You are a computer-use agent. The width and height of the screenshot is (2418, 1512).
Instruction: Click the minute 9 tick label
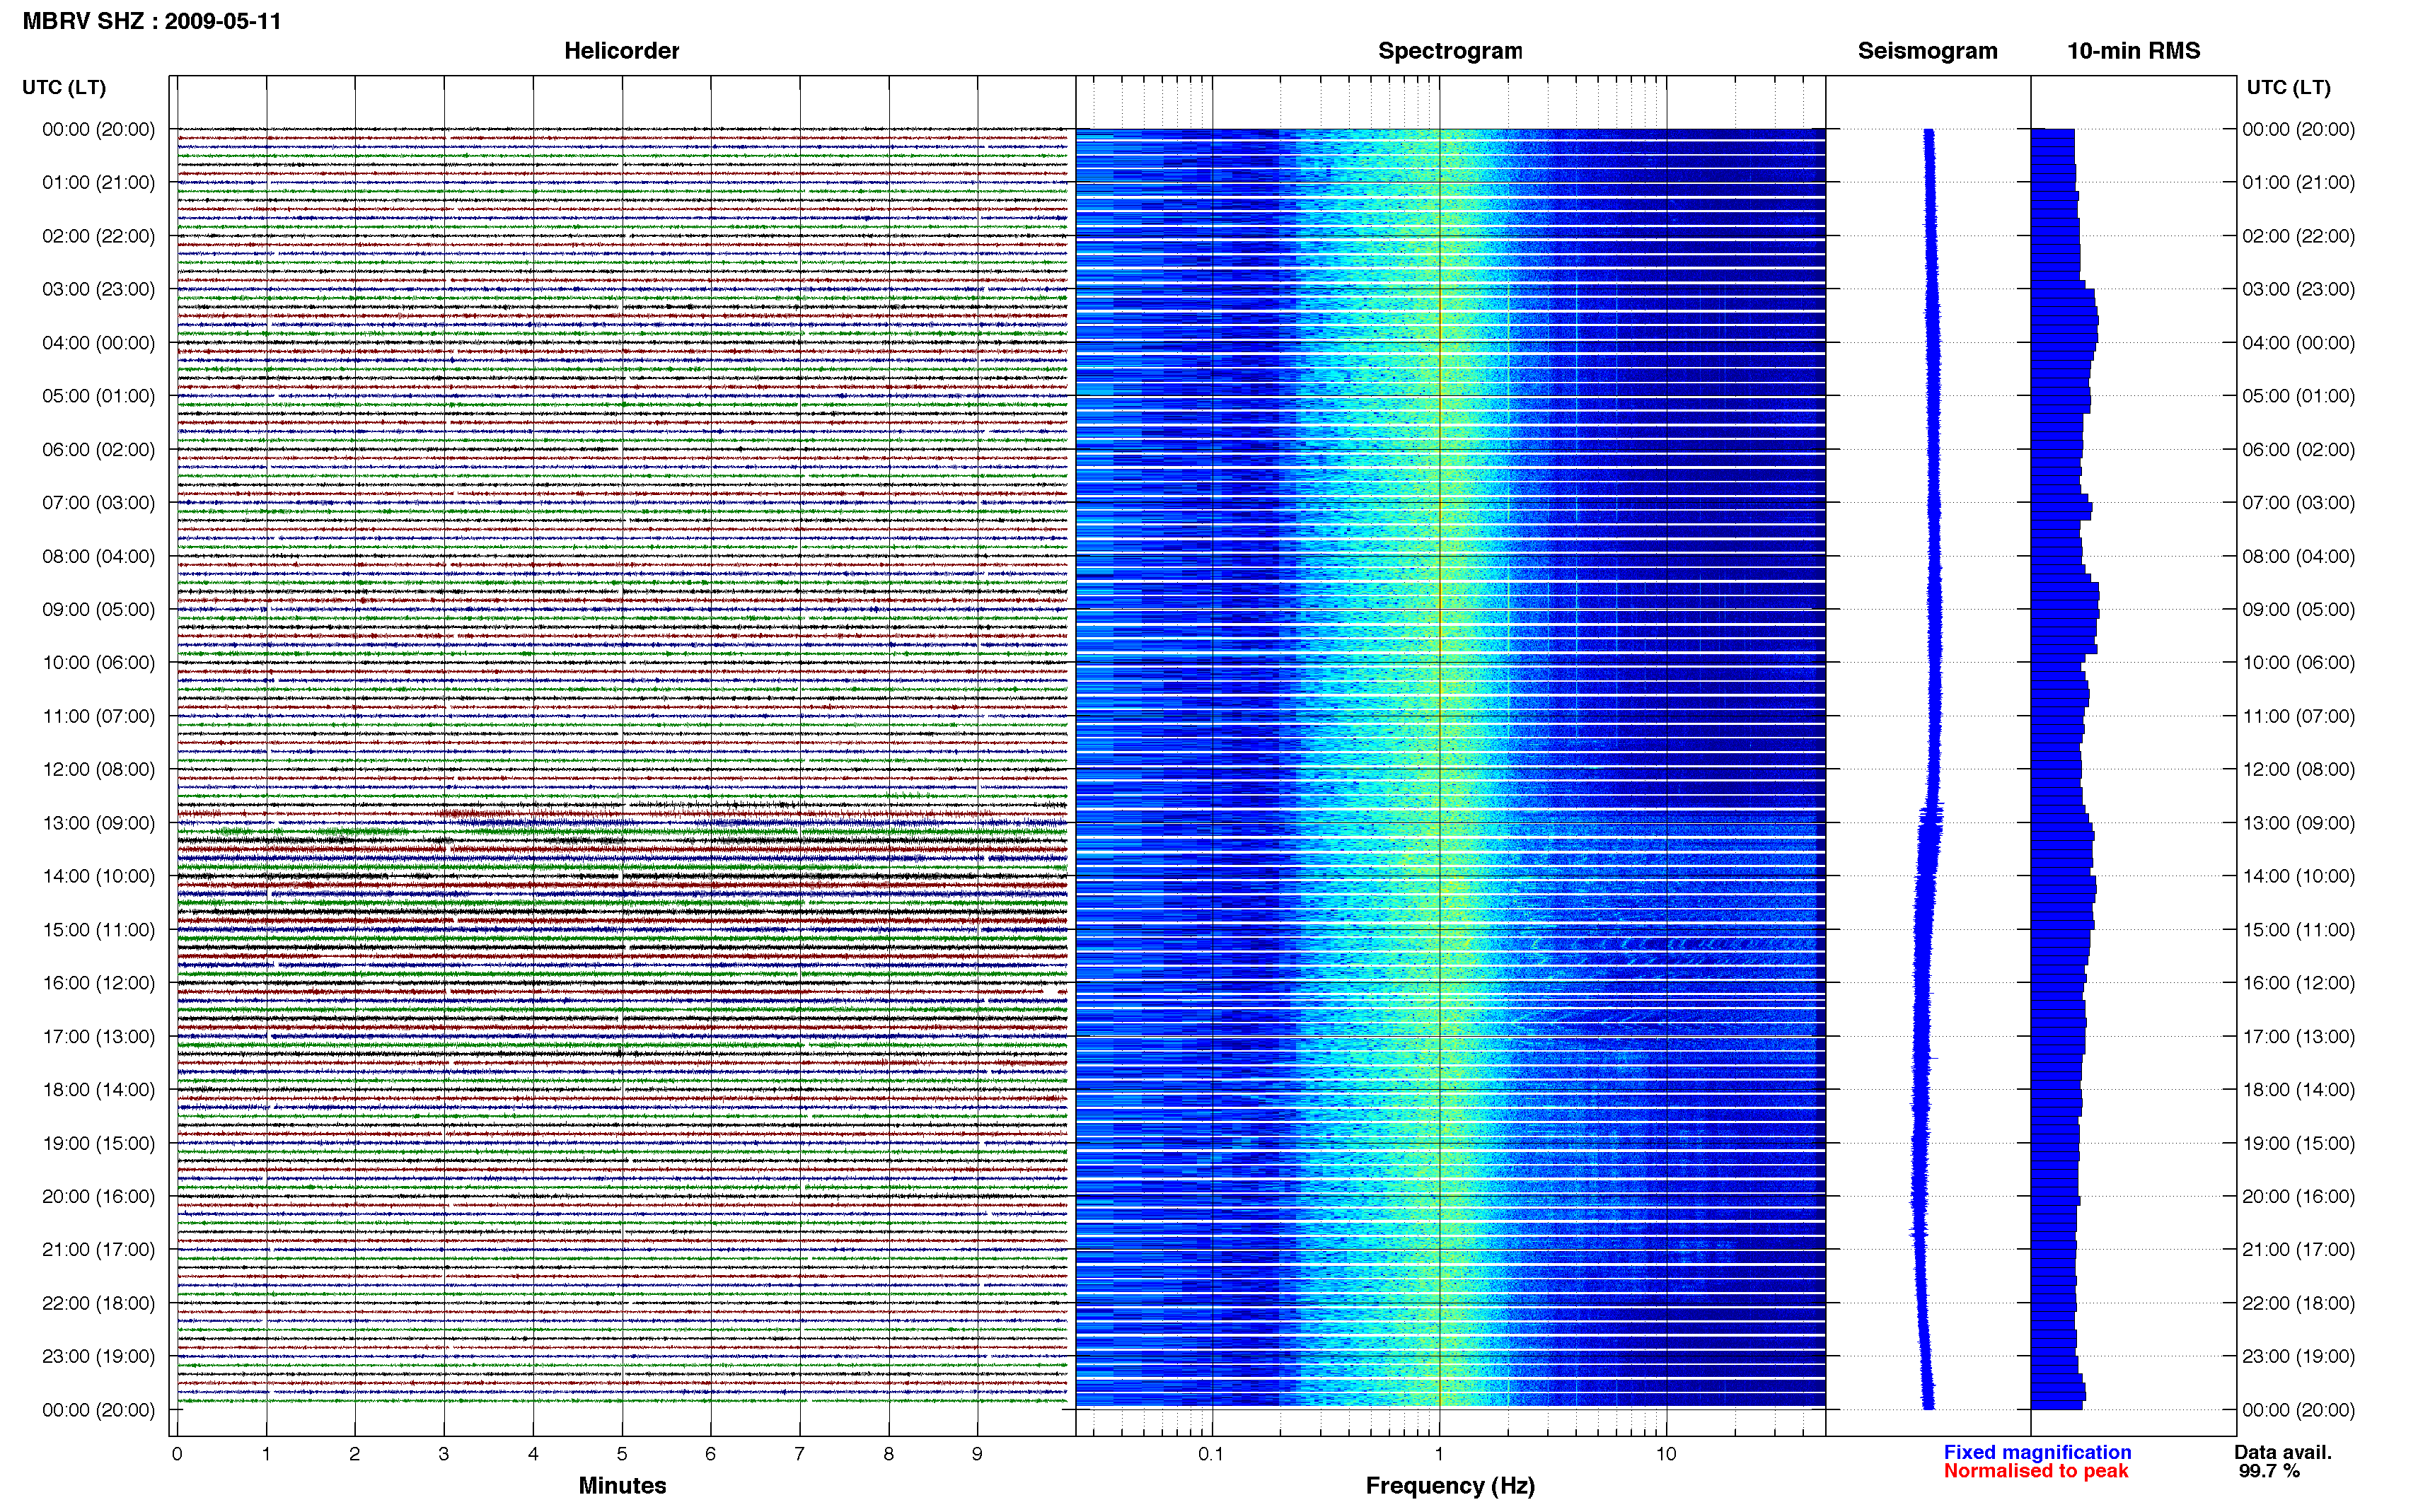point(977,1454)
